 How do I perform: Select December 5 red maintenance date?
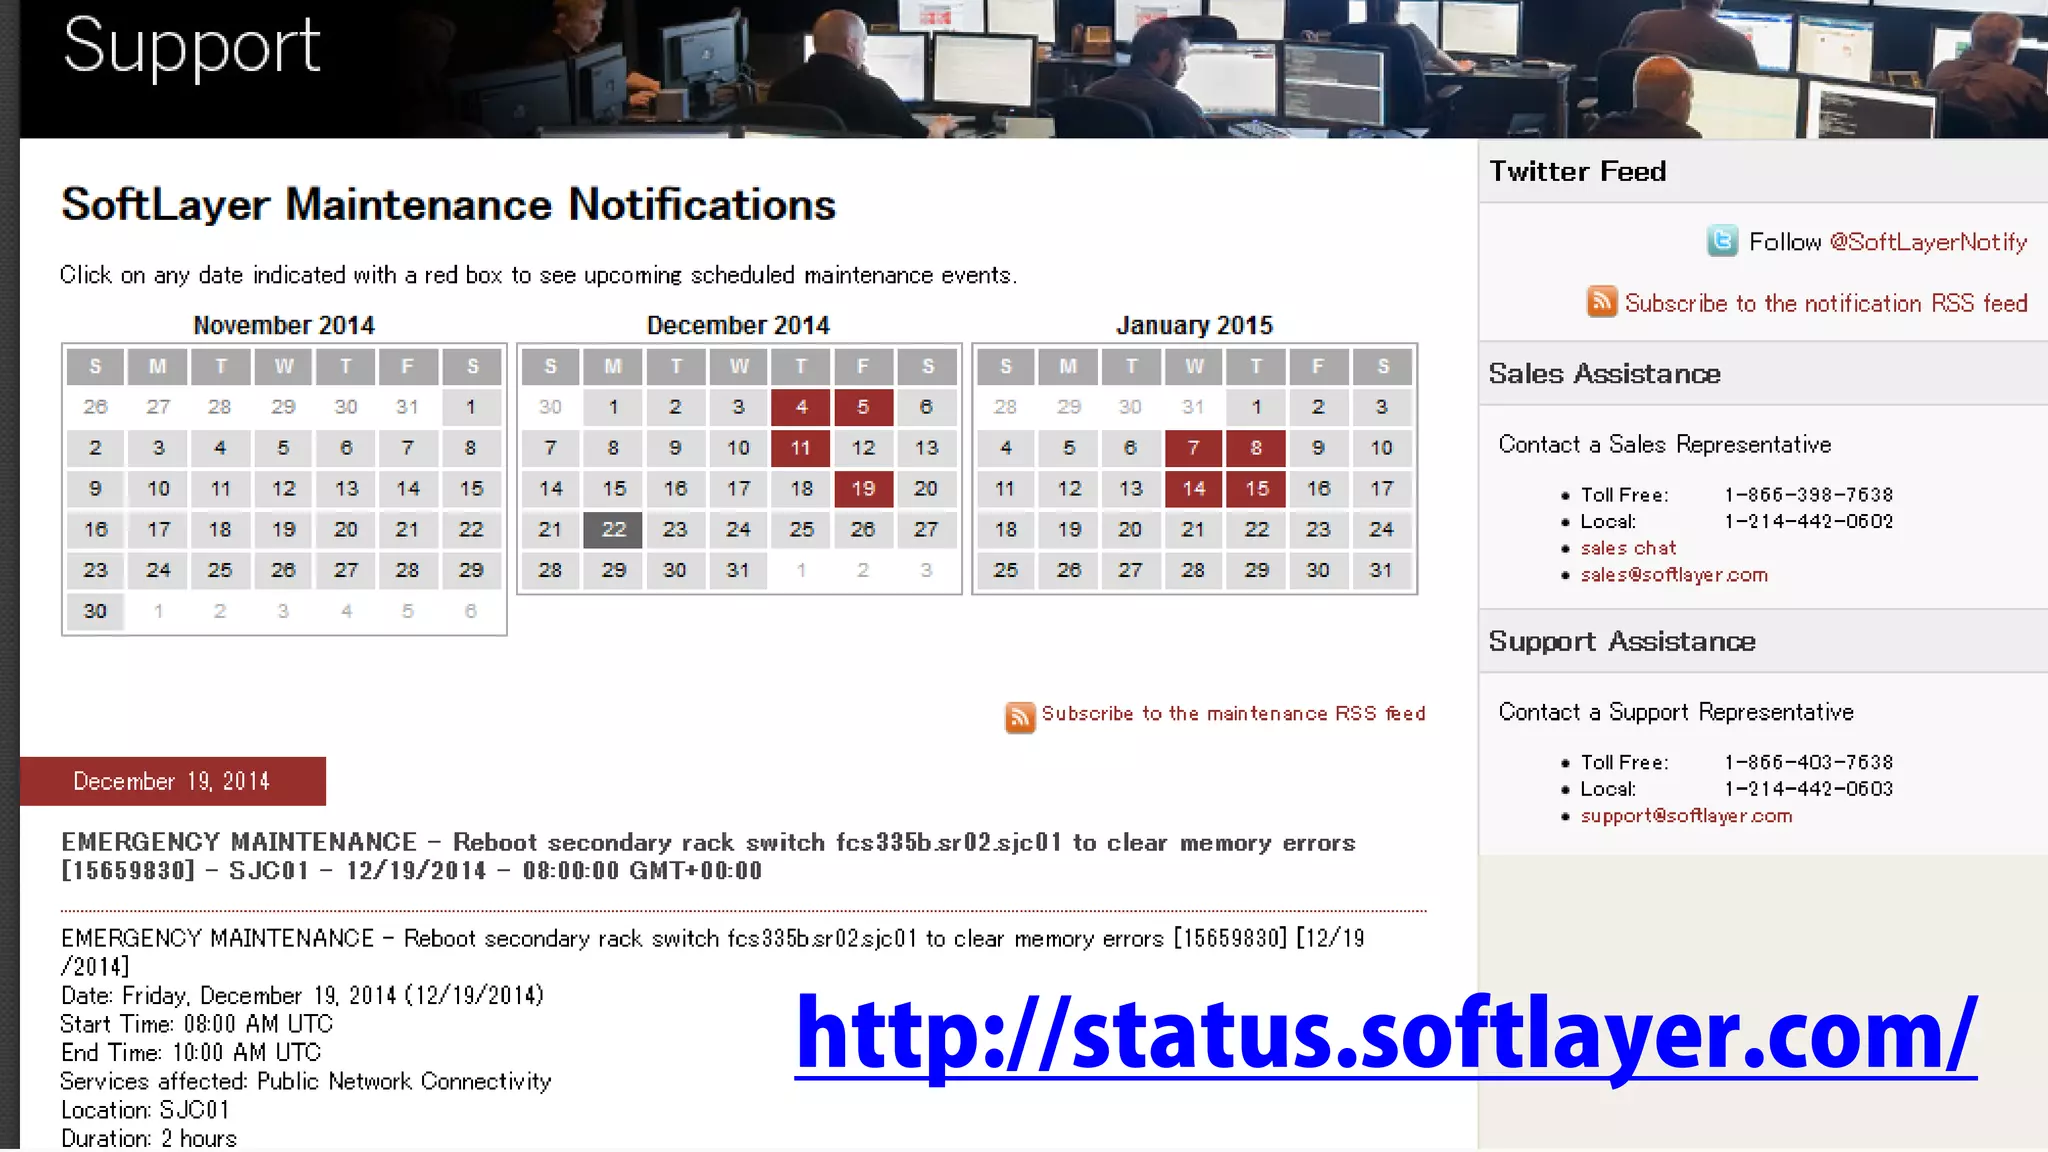coord(863,407)
